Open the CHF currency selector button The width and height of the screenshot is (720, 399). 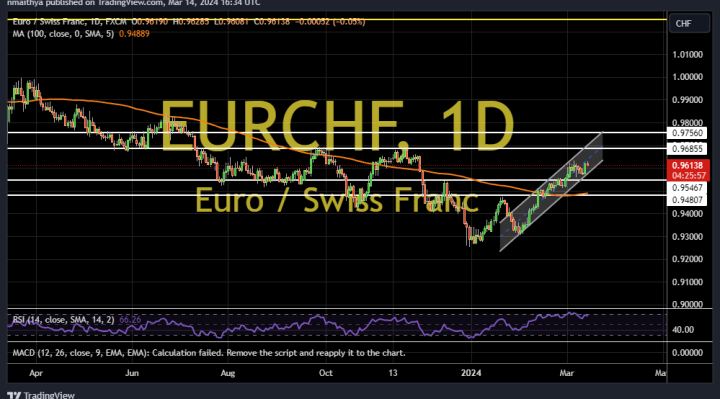(689, 23)
